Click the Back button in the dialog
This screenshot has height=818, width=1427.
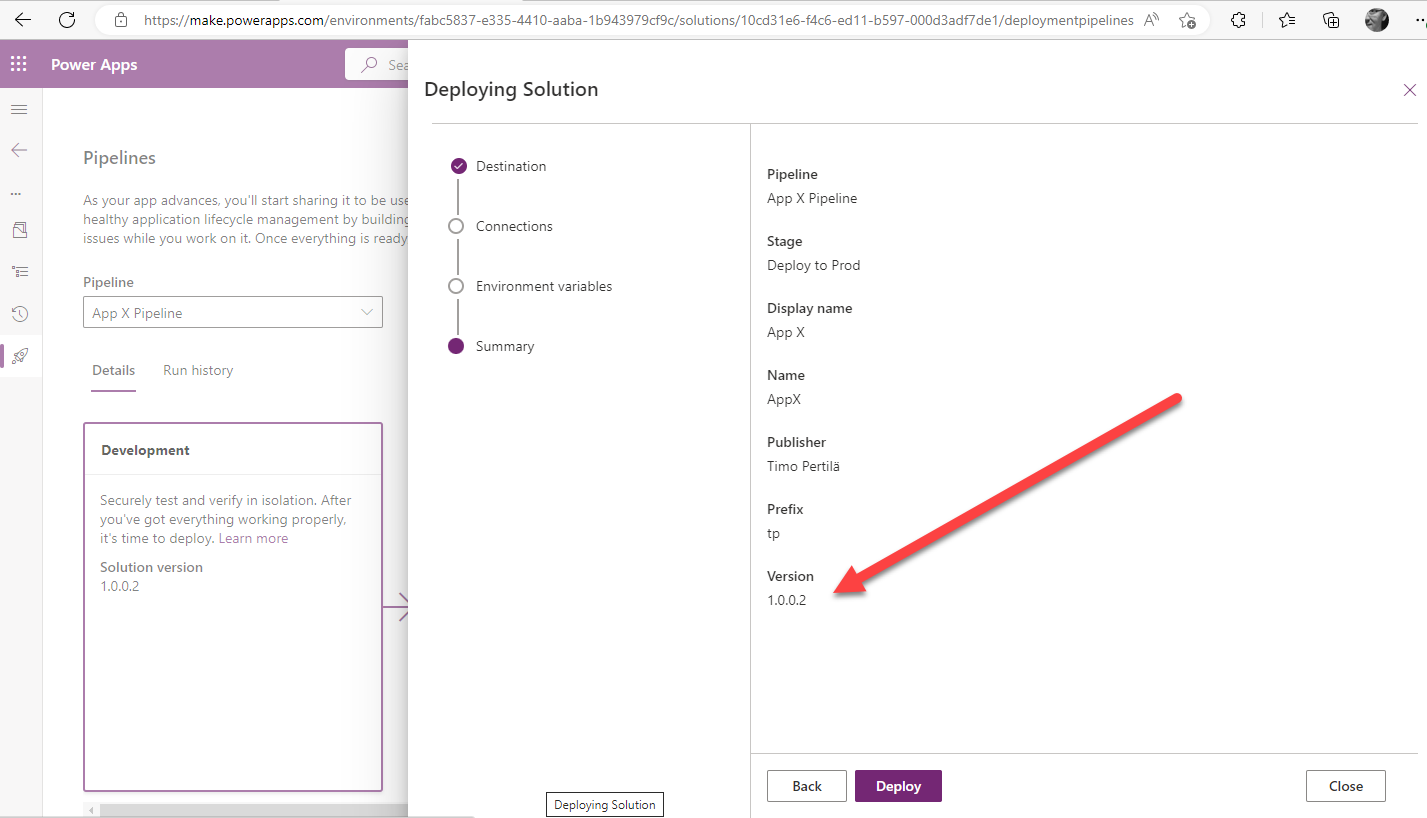(x=806, y=786)
